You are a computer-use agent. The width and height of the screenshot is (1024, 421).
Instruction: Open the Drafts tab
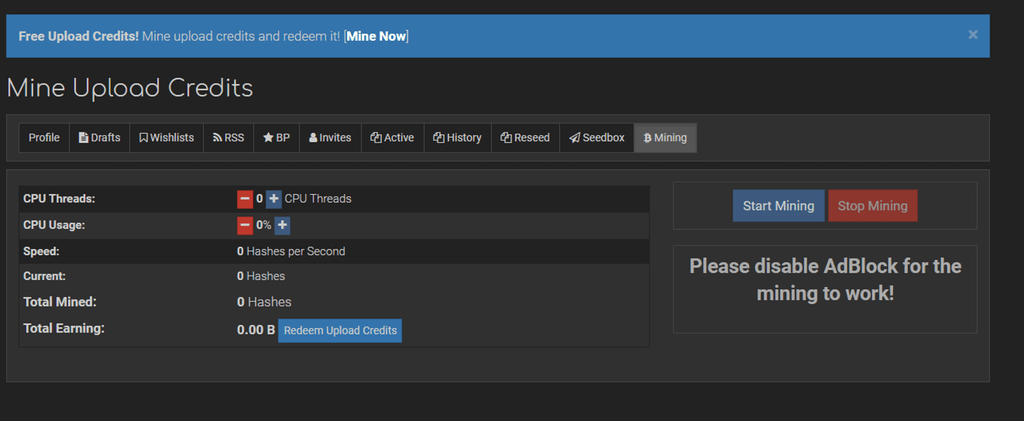tap(99, 138)
